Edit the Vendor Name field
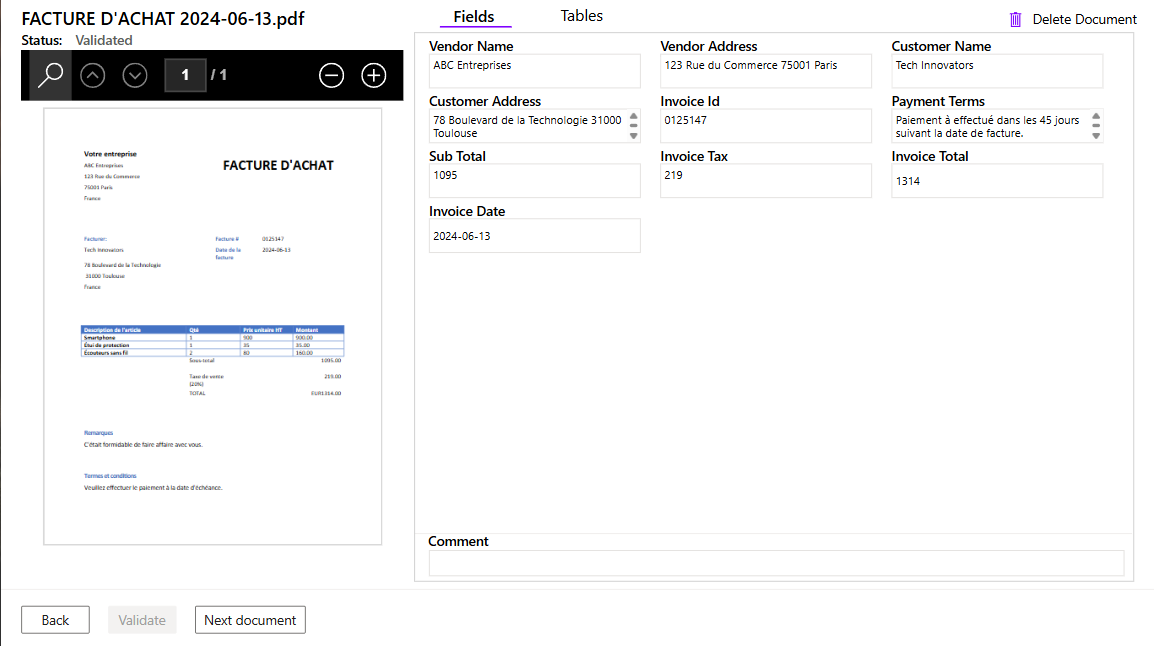This screenshot has height=646, width=1154. click(534, 71)
